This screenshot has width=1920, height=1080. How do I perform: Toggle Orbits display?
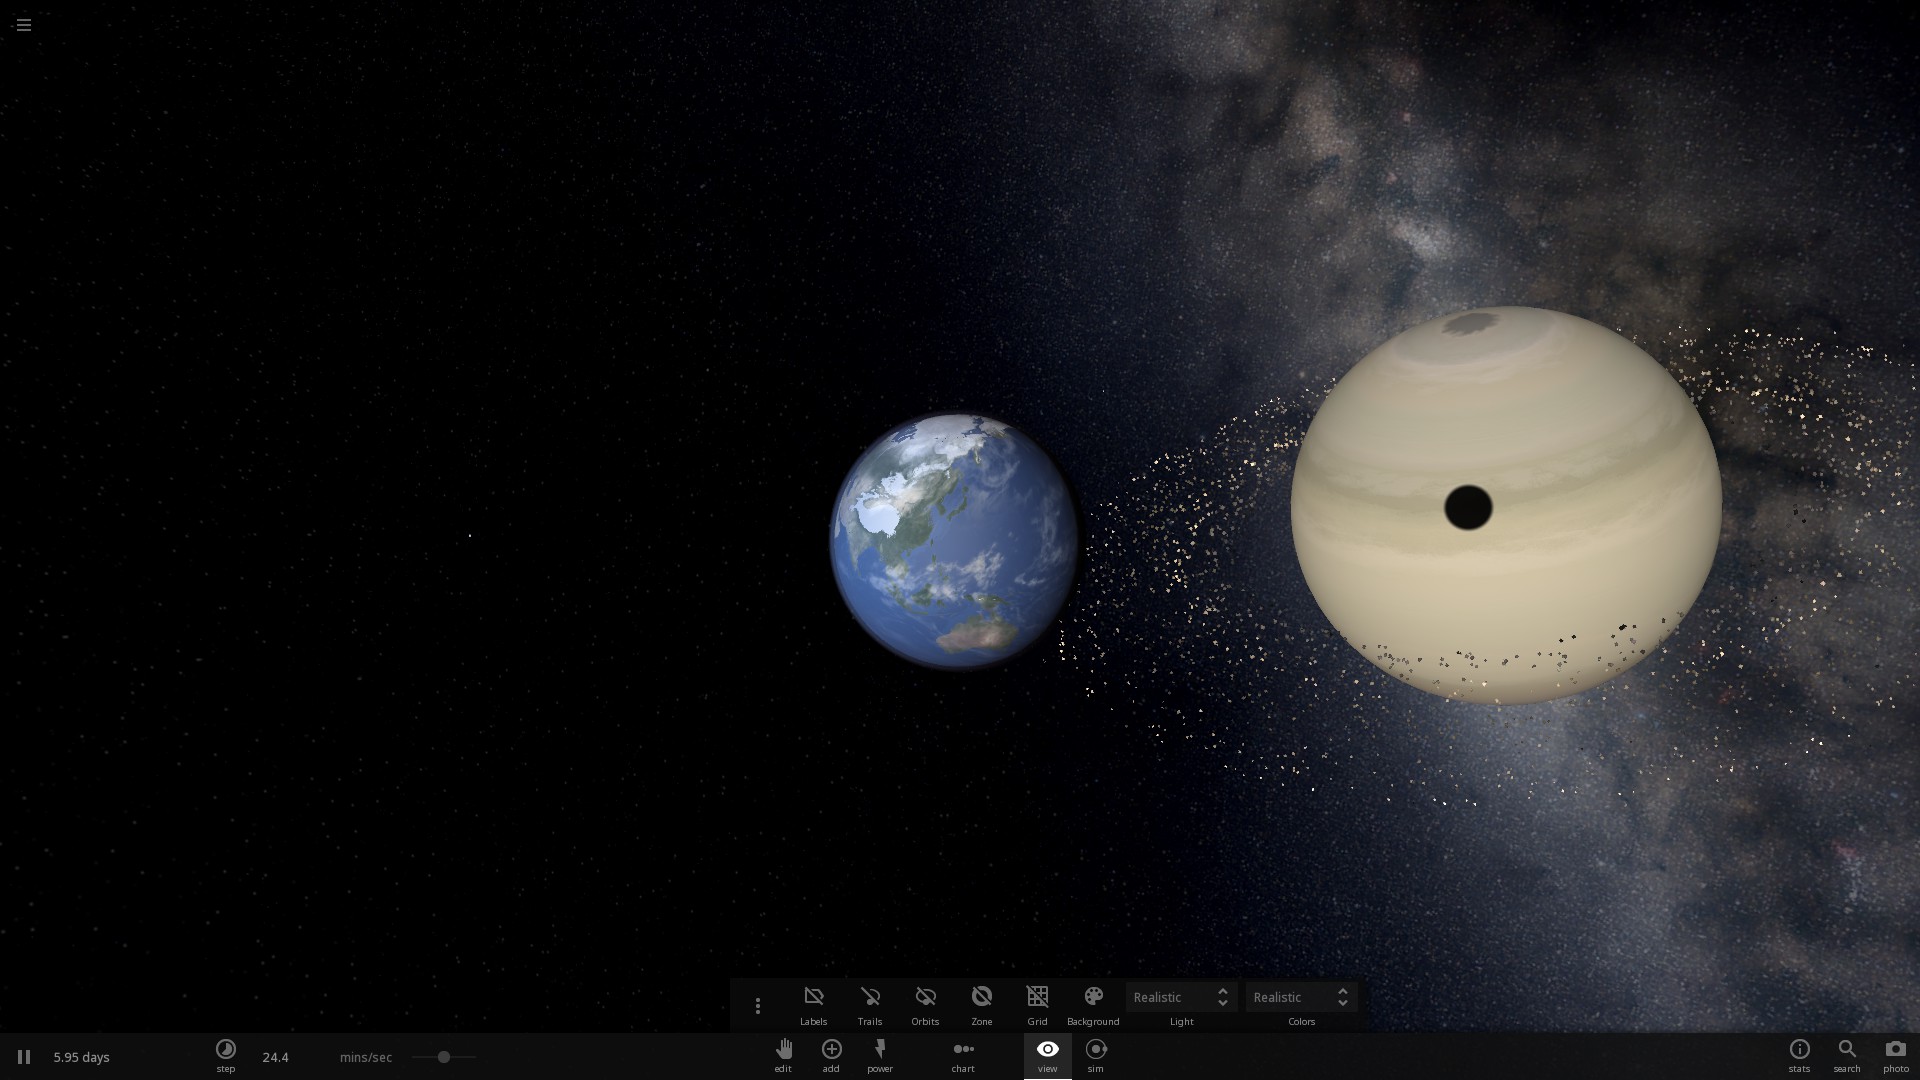[925, 997]
